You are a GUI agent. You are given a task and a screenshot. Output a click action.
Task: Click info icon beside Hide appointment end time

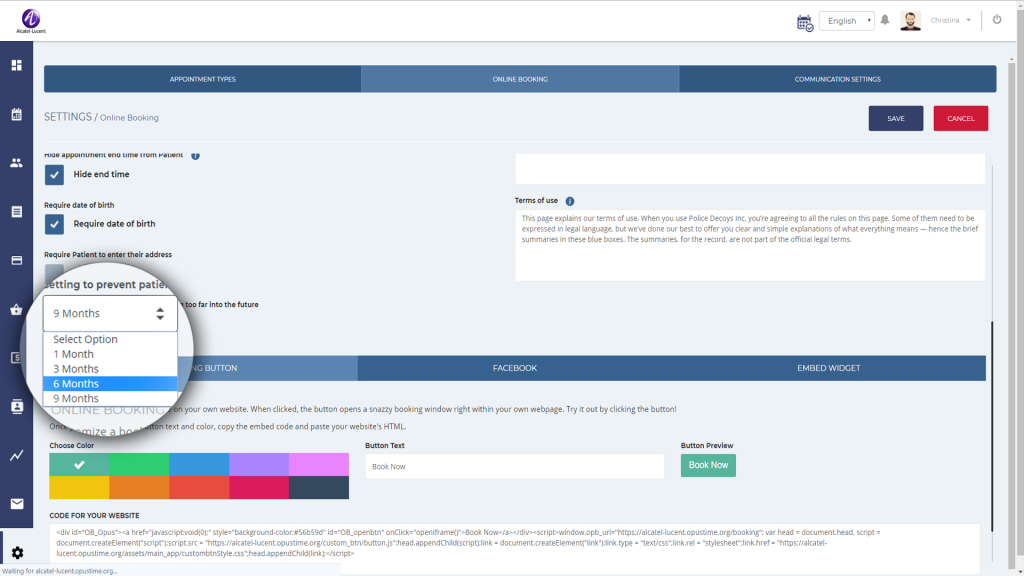[x=195, y=155]
